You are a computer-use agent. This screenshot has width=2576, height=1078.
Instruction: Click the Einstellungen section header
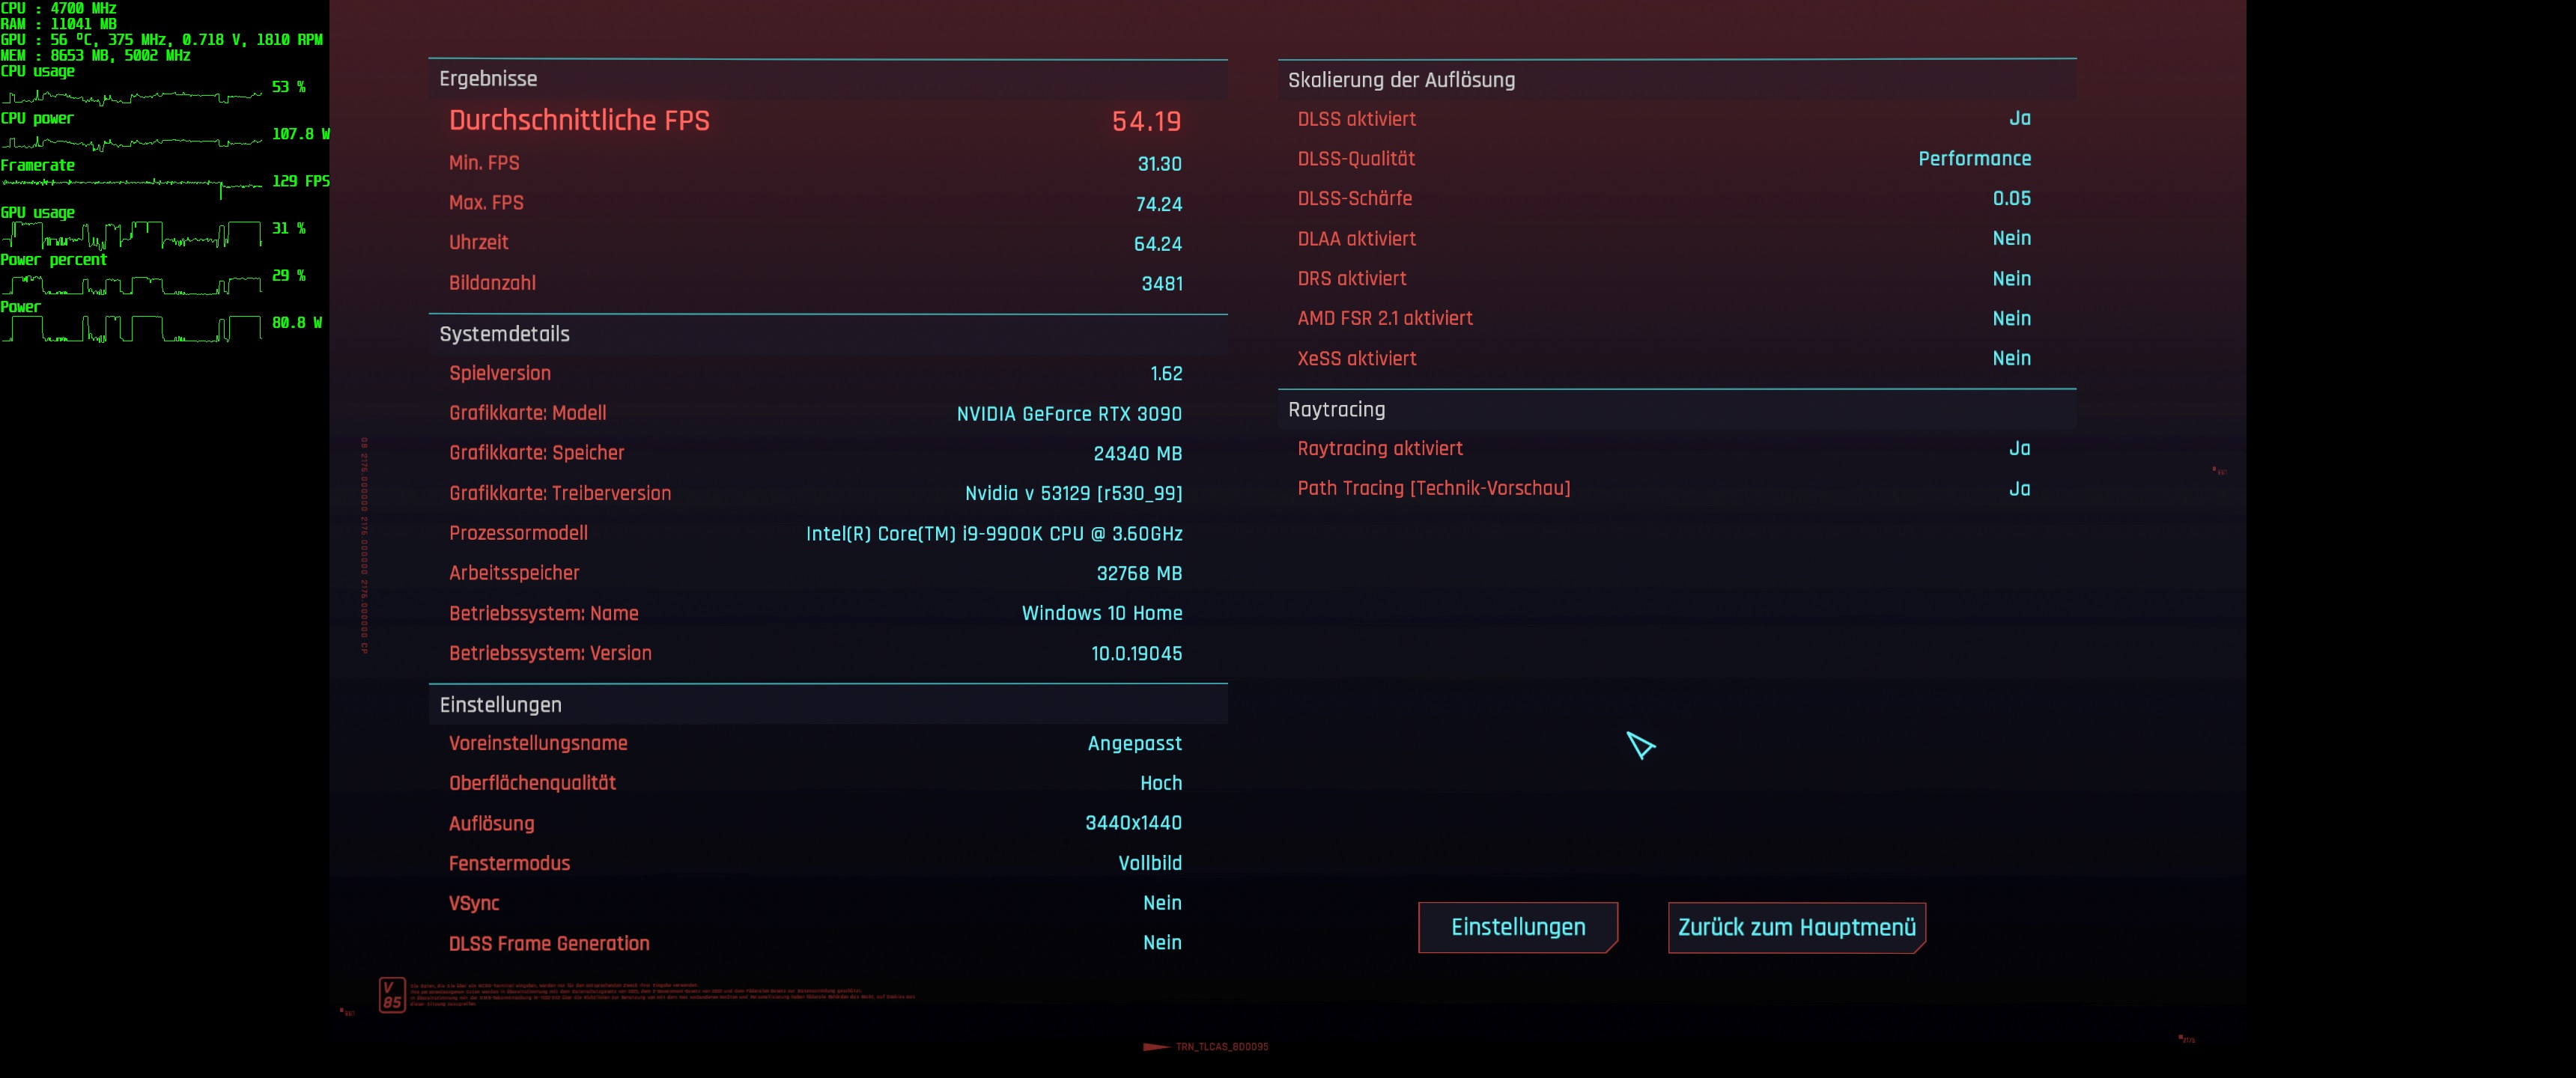(500, 704)
